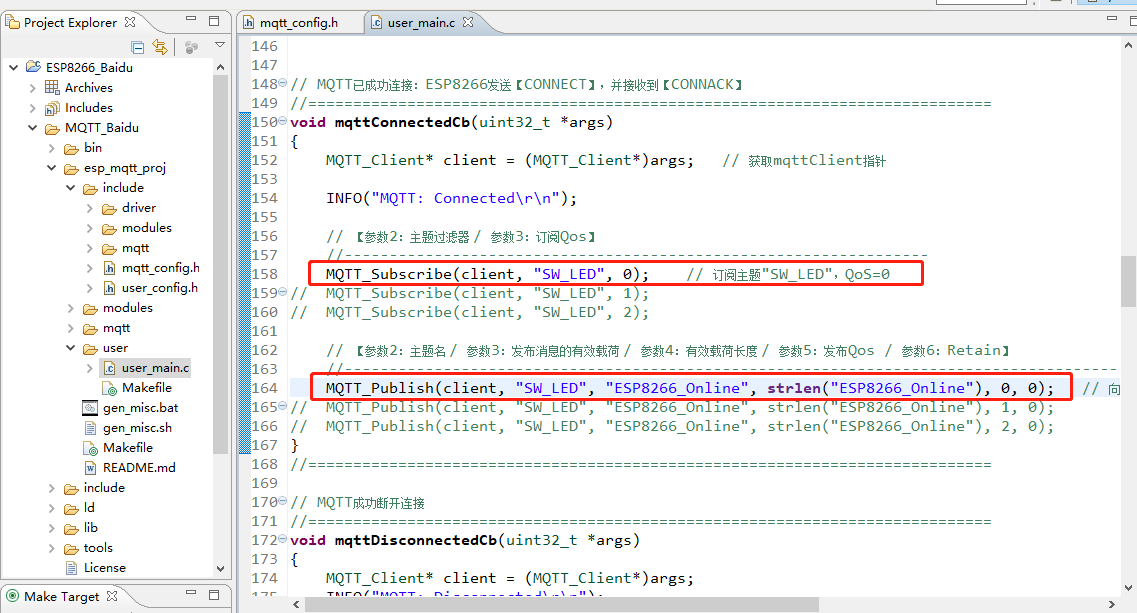Click the Makefile icon under user folder
The width and height of the screenshot is (1137, 613).
109,387
